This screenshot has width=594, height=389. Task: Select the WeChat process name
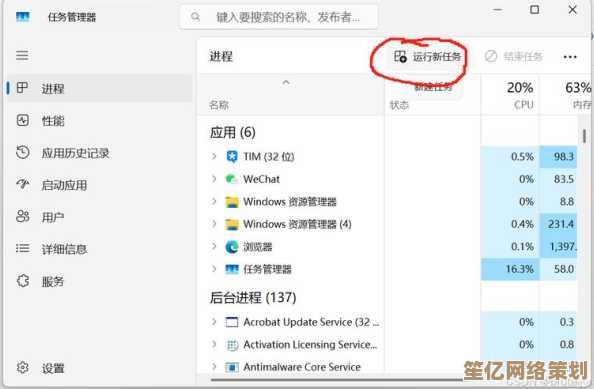(261, 179)
